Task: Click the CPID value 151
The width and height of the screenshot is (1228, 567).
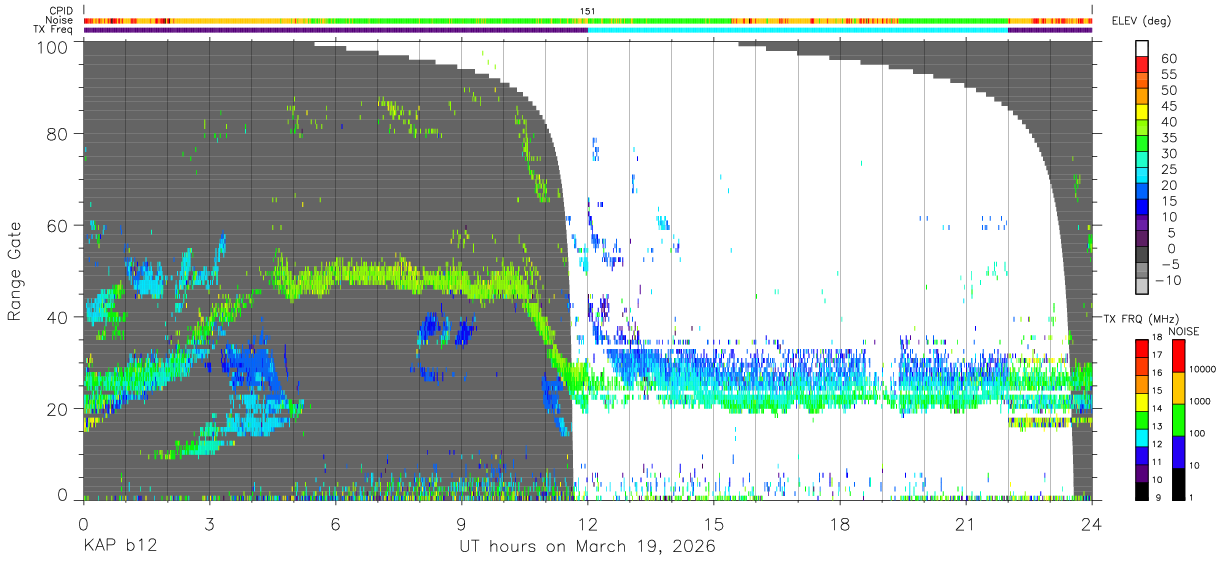Action: pyautogui.click(x=588, y=11)
